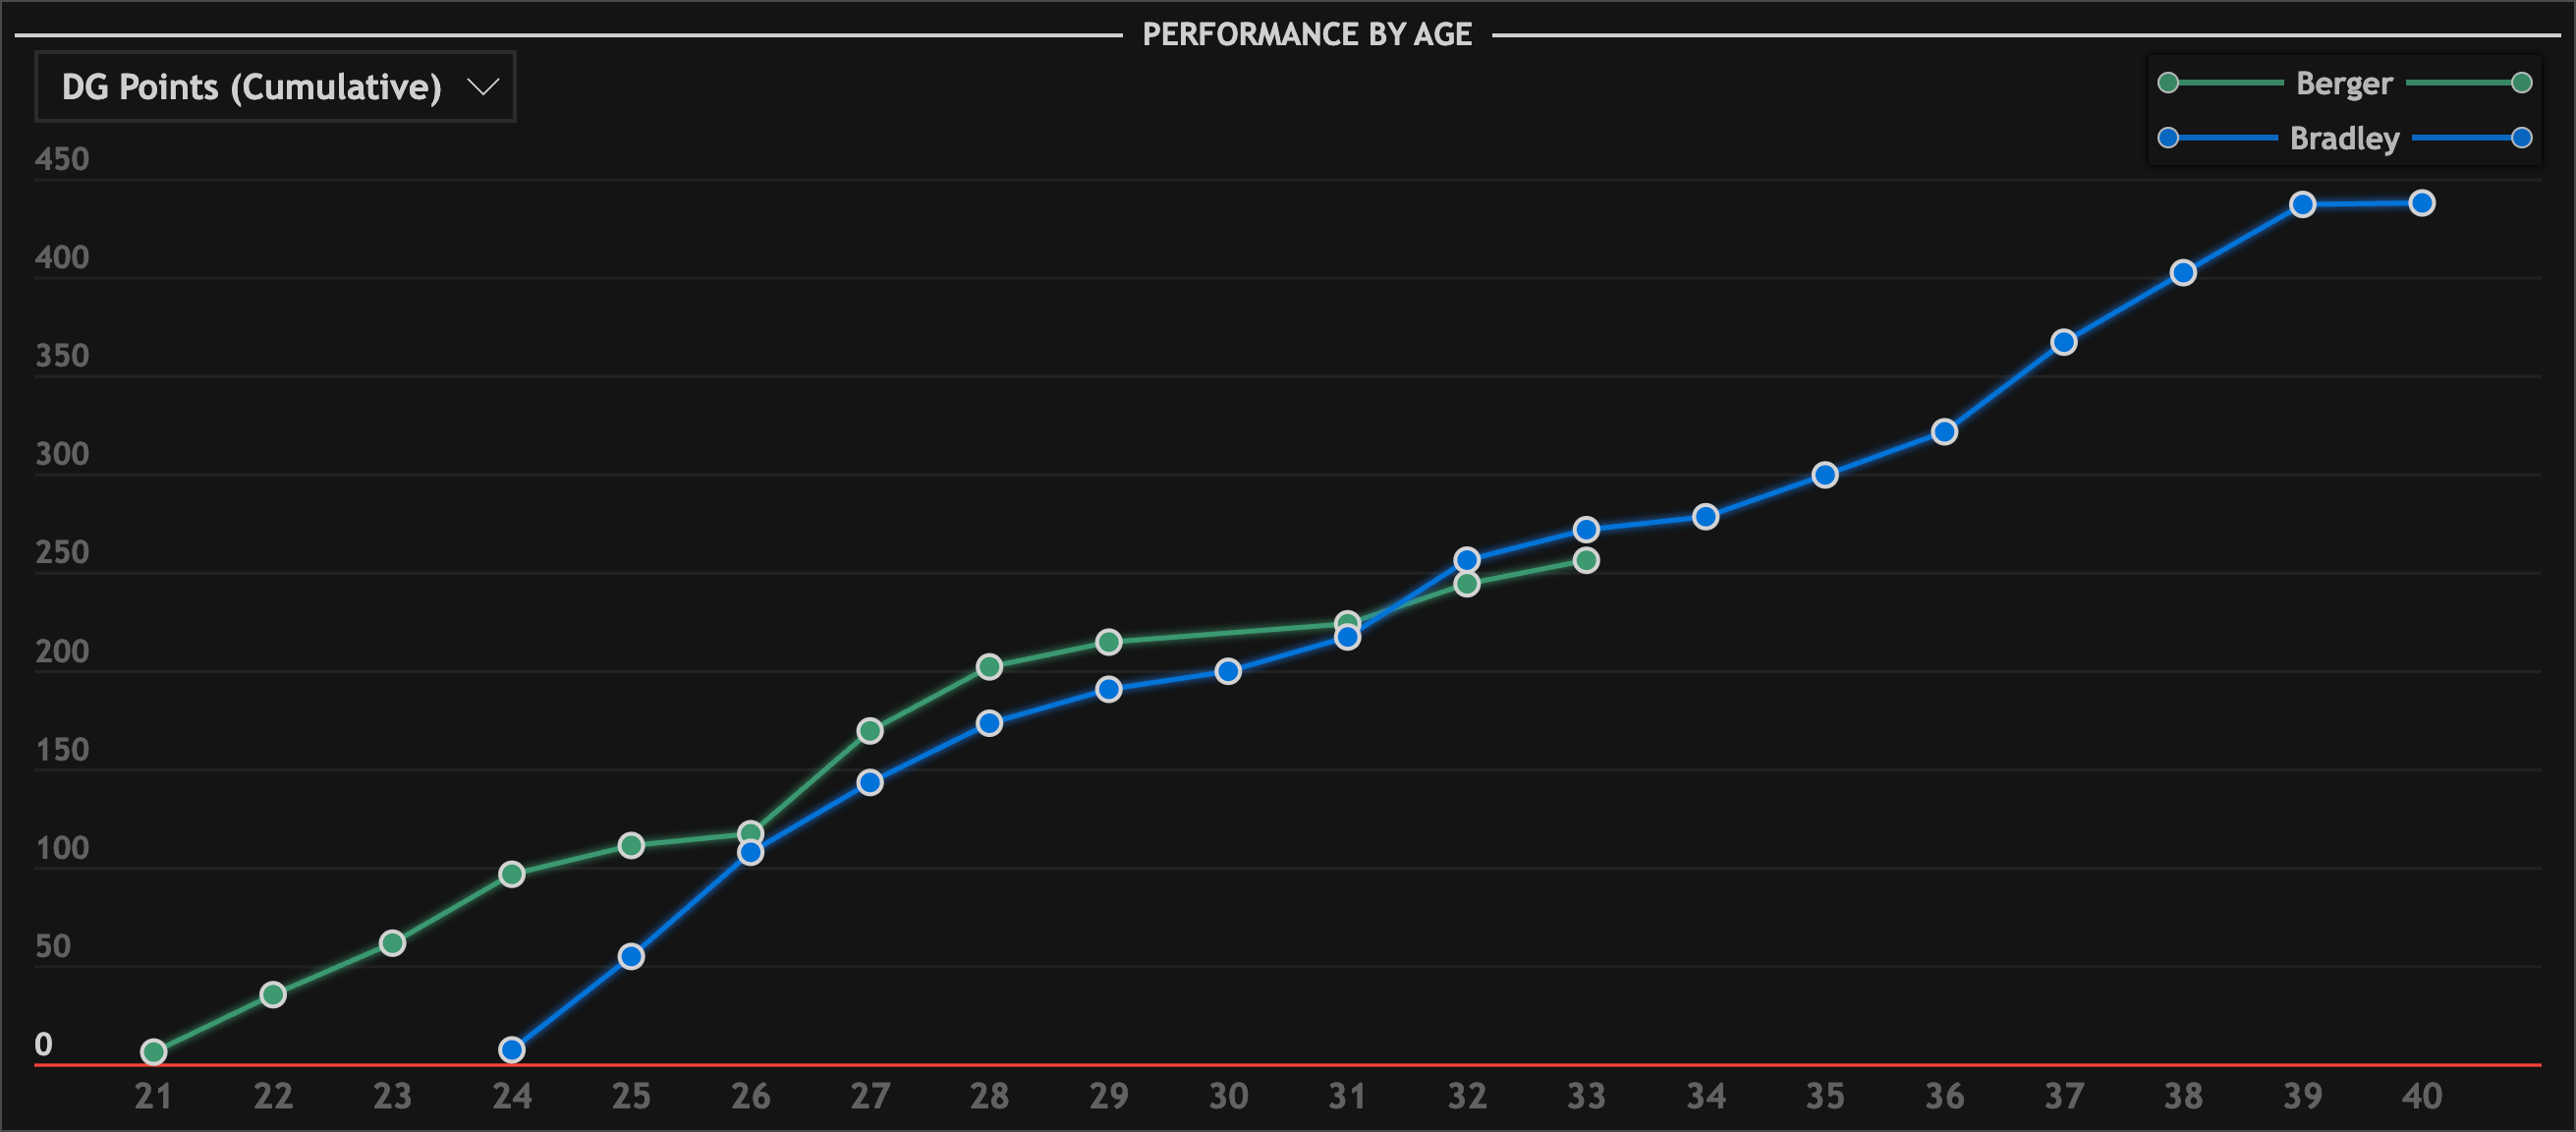Screen dimensions: 2576x1132
Task: Click Bradley's blue legend marker on right
Action: pyautogui.click(x=2521, y=138)
